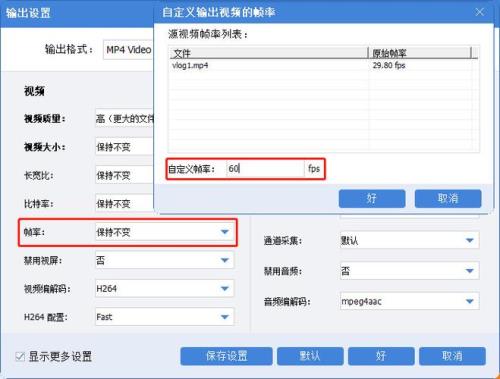Click the 文件 column header
This screenshot has width=500, height=379.
[x=269, y=53]
